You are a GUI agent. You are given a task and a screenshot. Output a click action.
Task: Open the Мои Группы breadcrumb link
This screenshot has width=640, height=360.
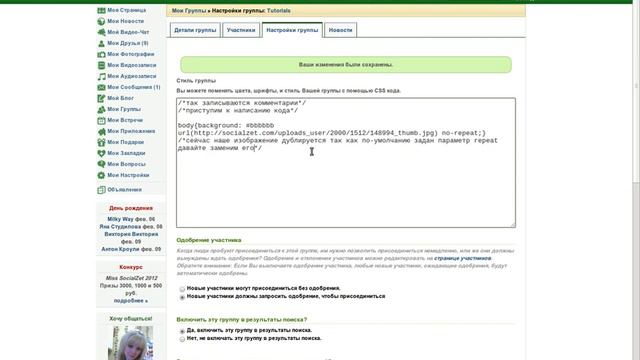tap(189, 11)
